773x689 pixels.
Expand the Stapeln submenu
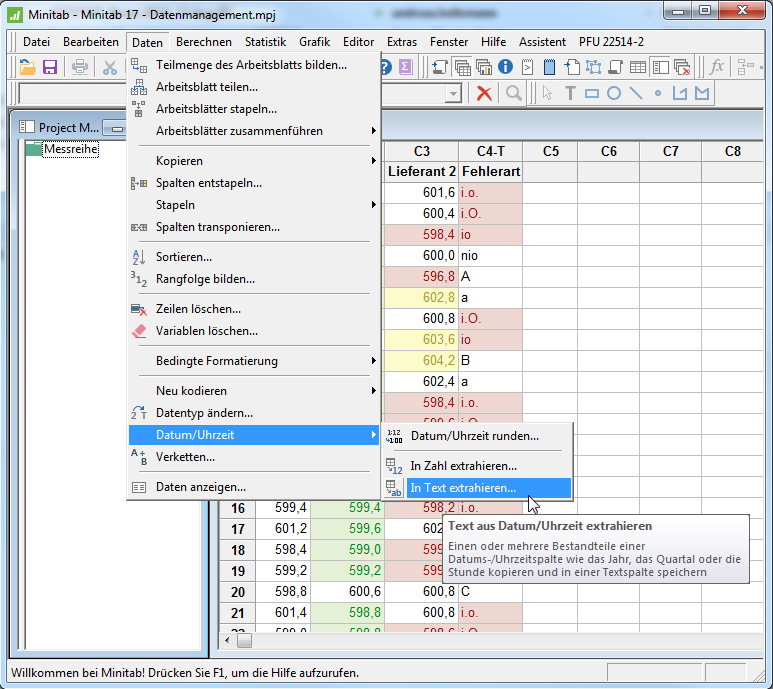[x=254, y=205]
